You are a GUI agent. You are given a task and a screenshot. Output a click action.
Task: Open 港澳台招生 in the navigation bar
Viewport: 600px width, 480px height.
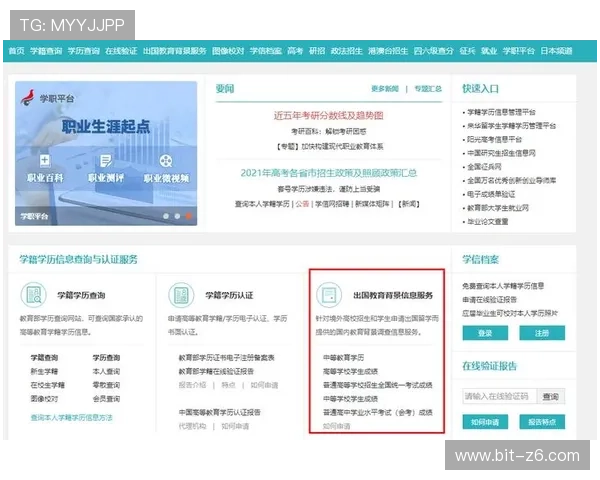pyautogui.click(x=388, y=51)
